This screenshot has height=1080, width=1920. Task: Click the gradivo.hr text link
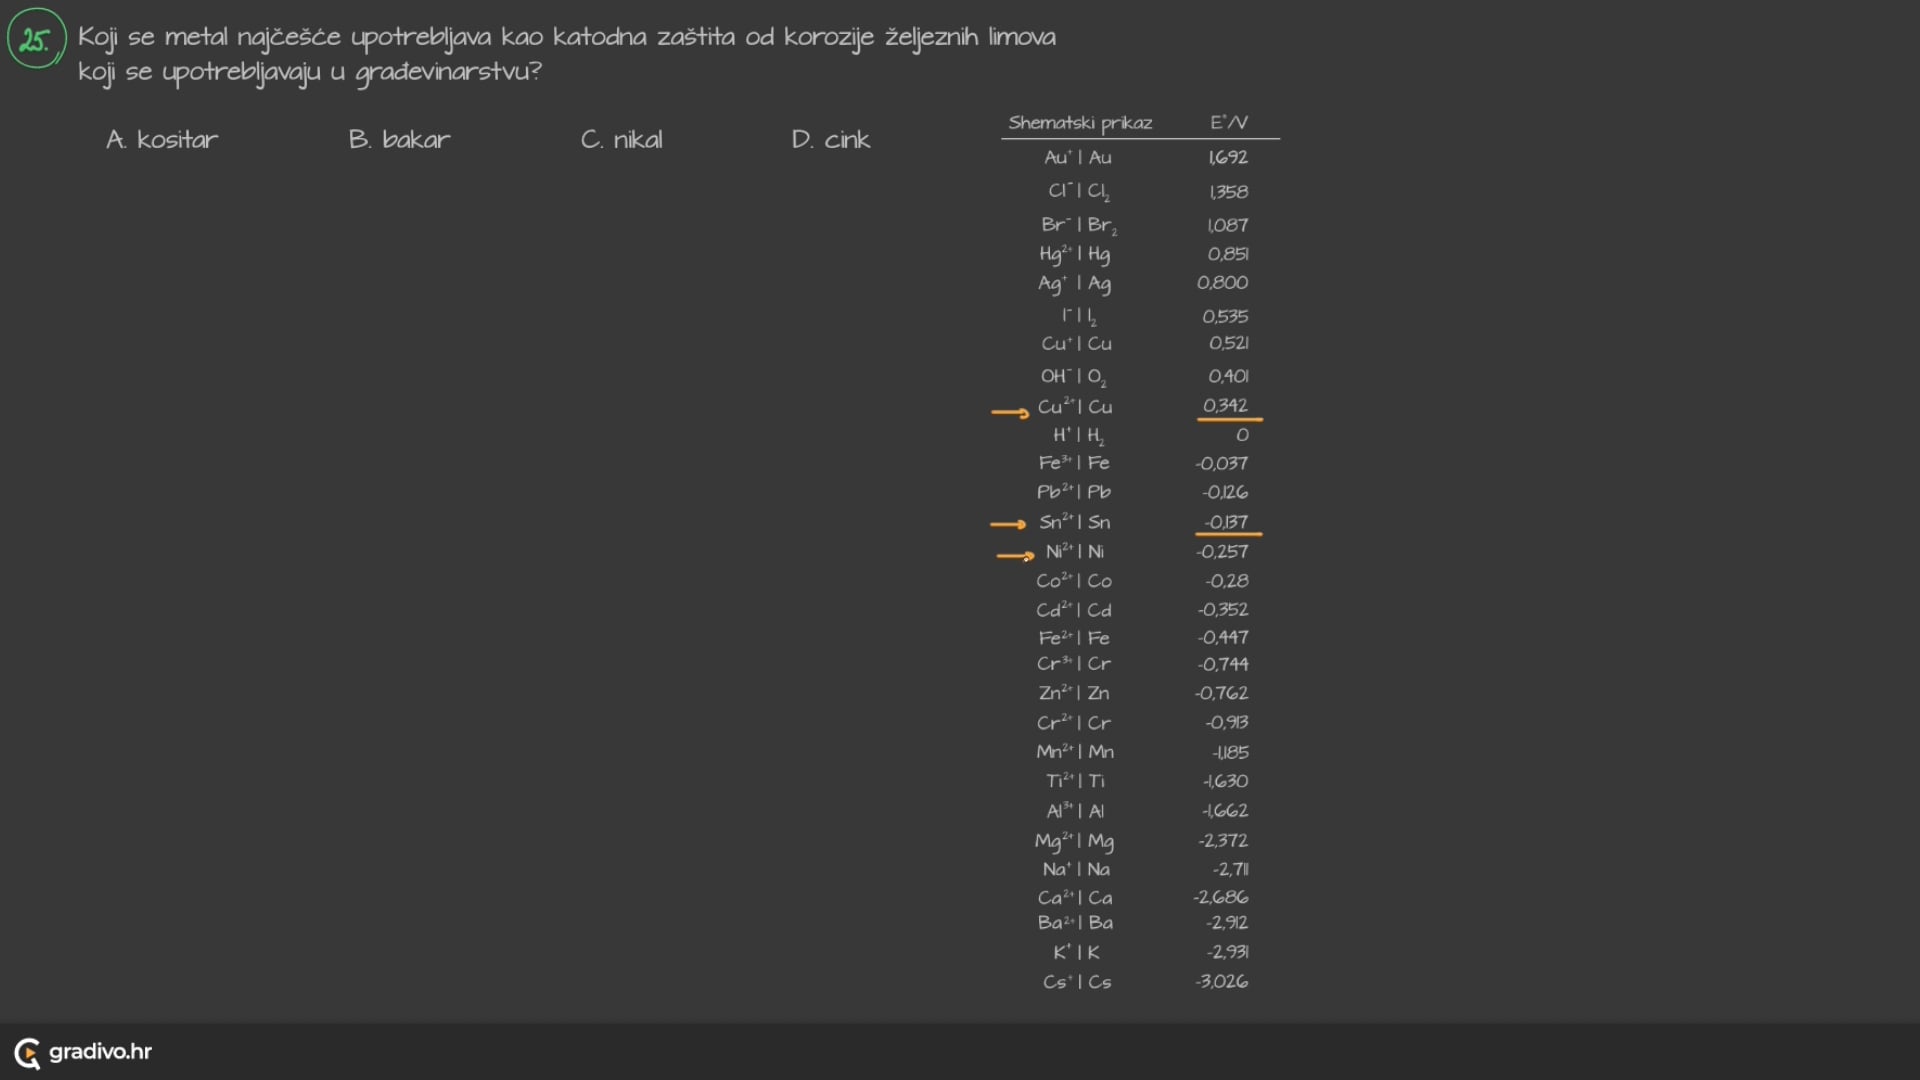(100, 1052)
